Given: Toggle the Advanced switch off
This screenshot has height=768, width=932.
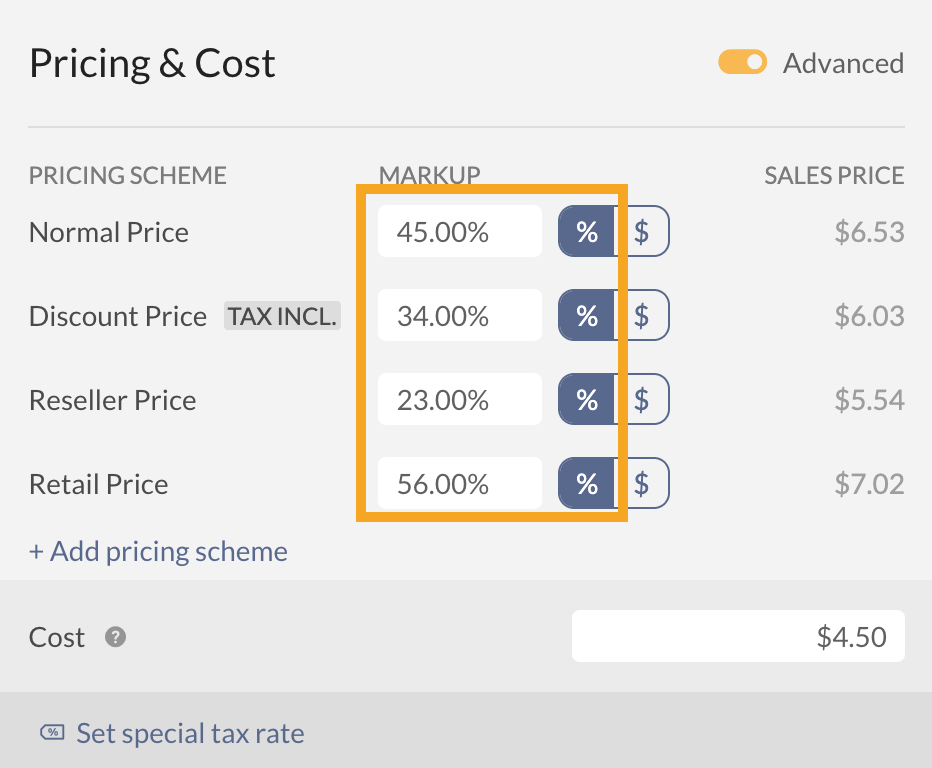Looking at the screenshot, I should click(x=742, y=63).
